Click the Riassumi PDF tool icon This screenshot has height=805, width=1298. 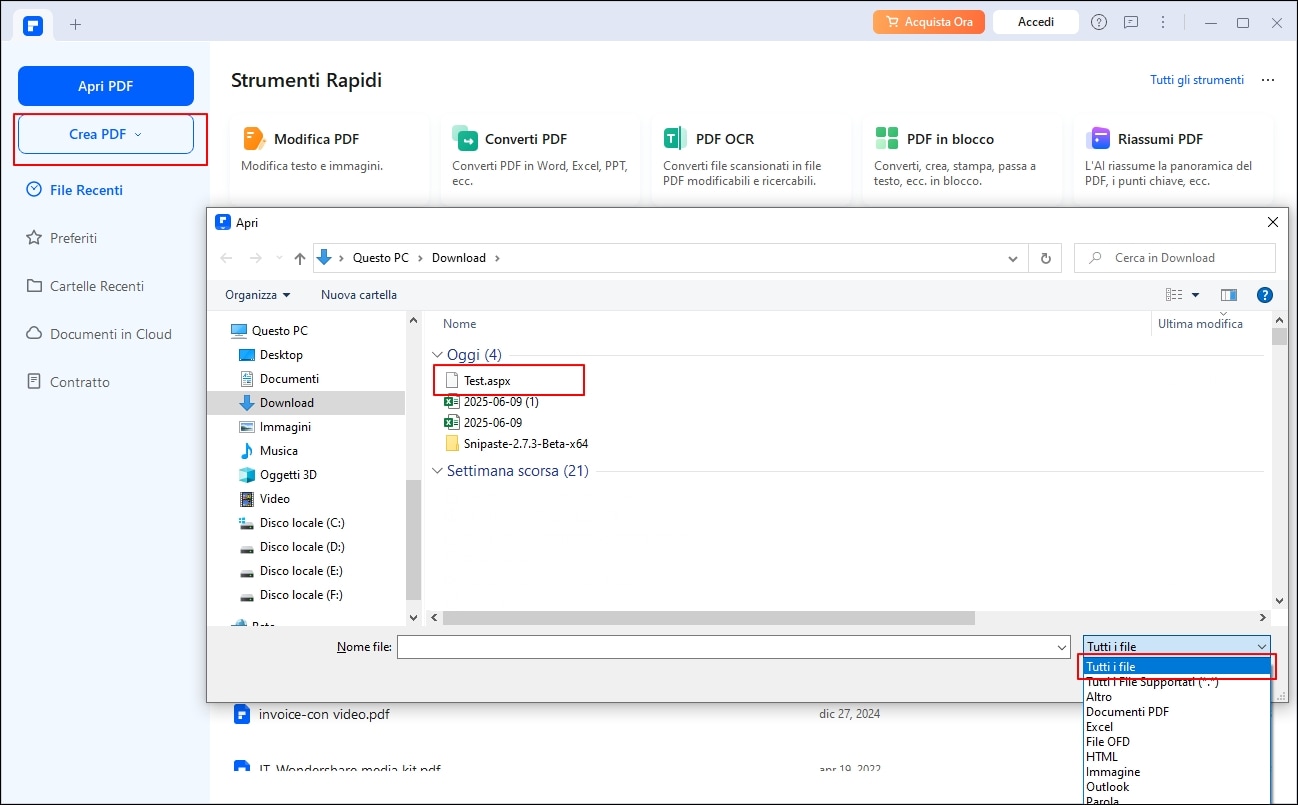pos(1098,138)
